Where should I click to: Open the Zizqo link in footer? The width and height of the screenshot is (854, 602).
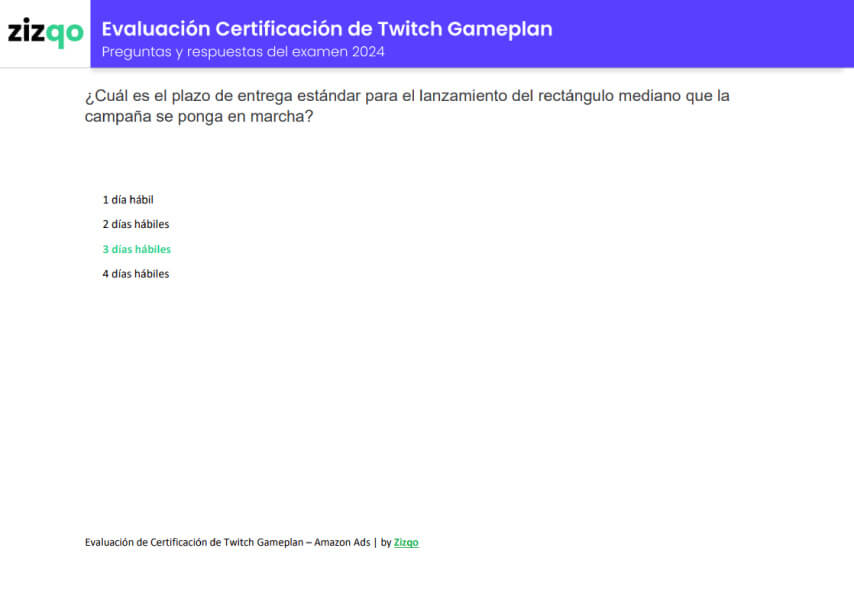(406, 542)
